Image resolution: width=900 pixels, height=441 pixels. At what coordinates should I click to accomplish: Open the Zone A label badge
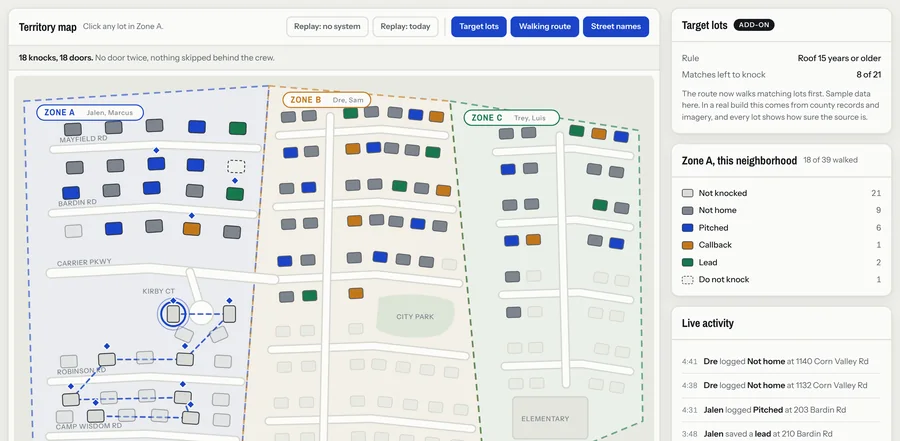tap(90, 113)
